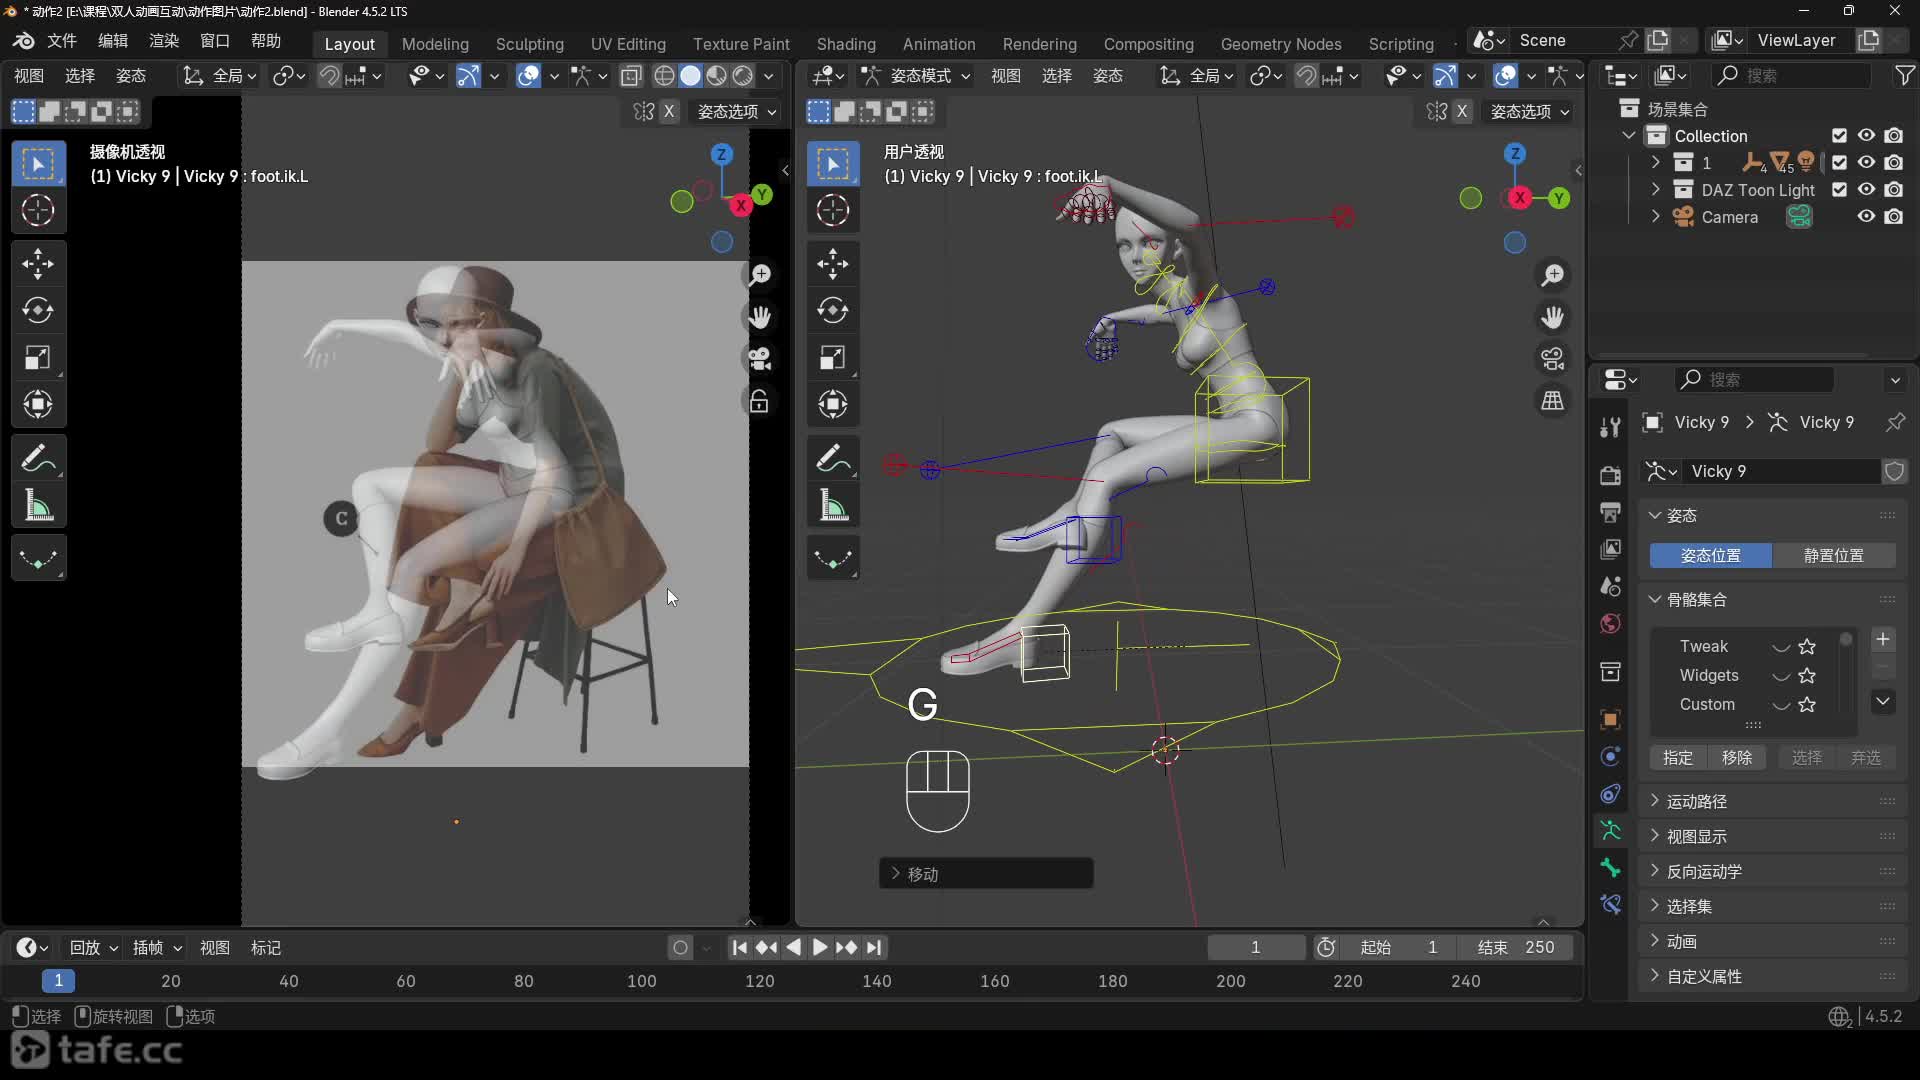Hide DAZ Toon Light in viewport
This screenshot has width=1920, height=1080.
click(1866, 189)
